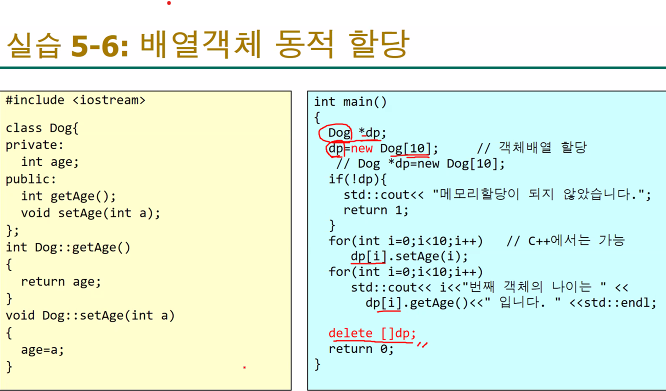Click the slide title '실습 5-6: 배열객체 동적 할당'

(208, 45)
